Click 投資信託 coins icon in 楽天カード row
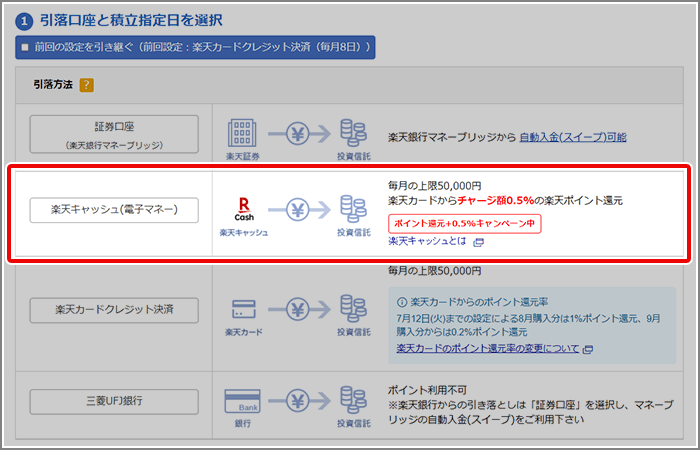The image size is (700, 450). pyautogui.click(x=353, y=308)
